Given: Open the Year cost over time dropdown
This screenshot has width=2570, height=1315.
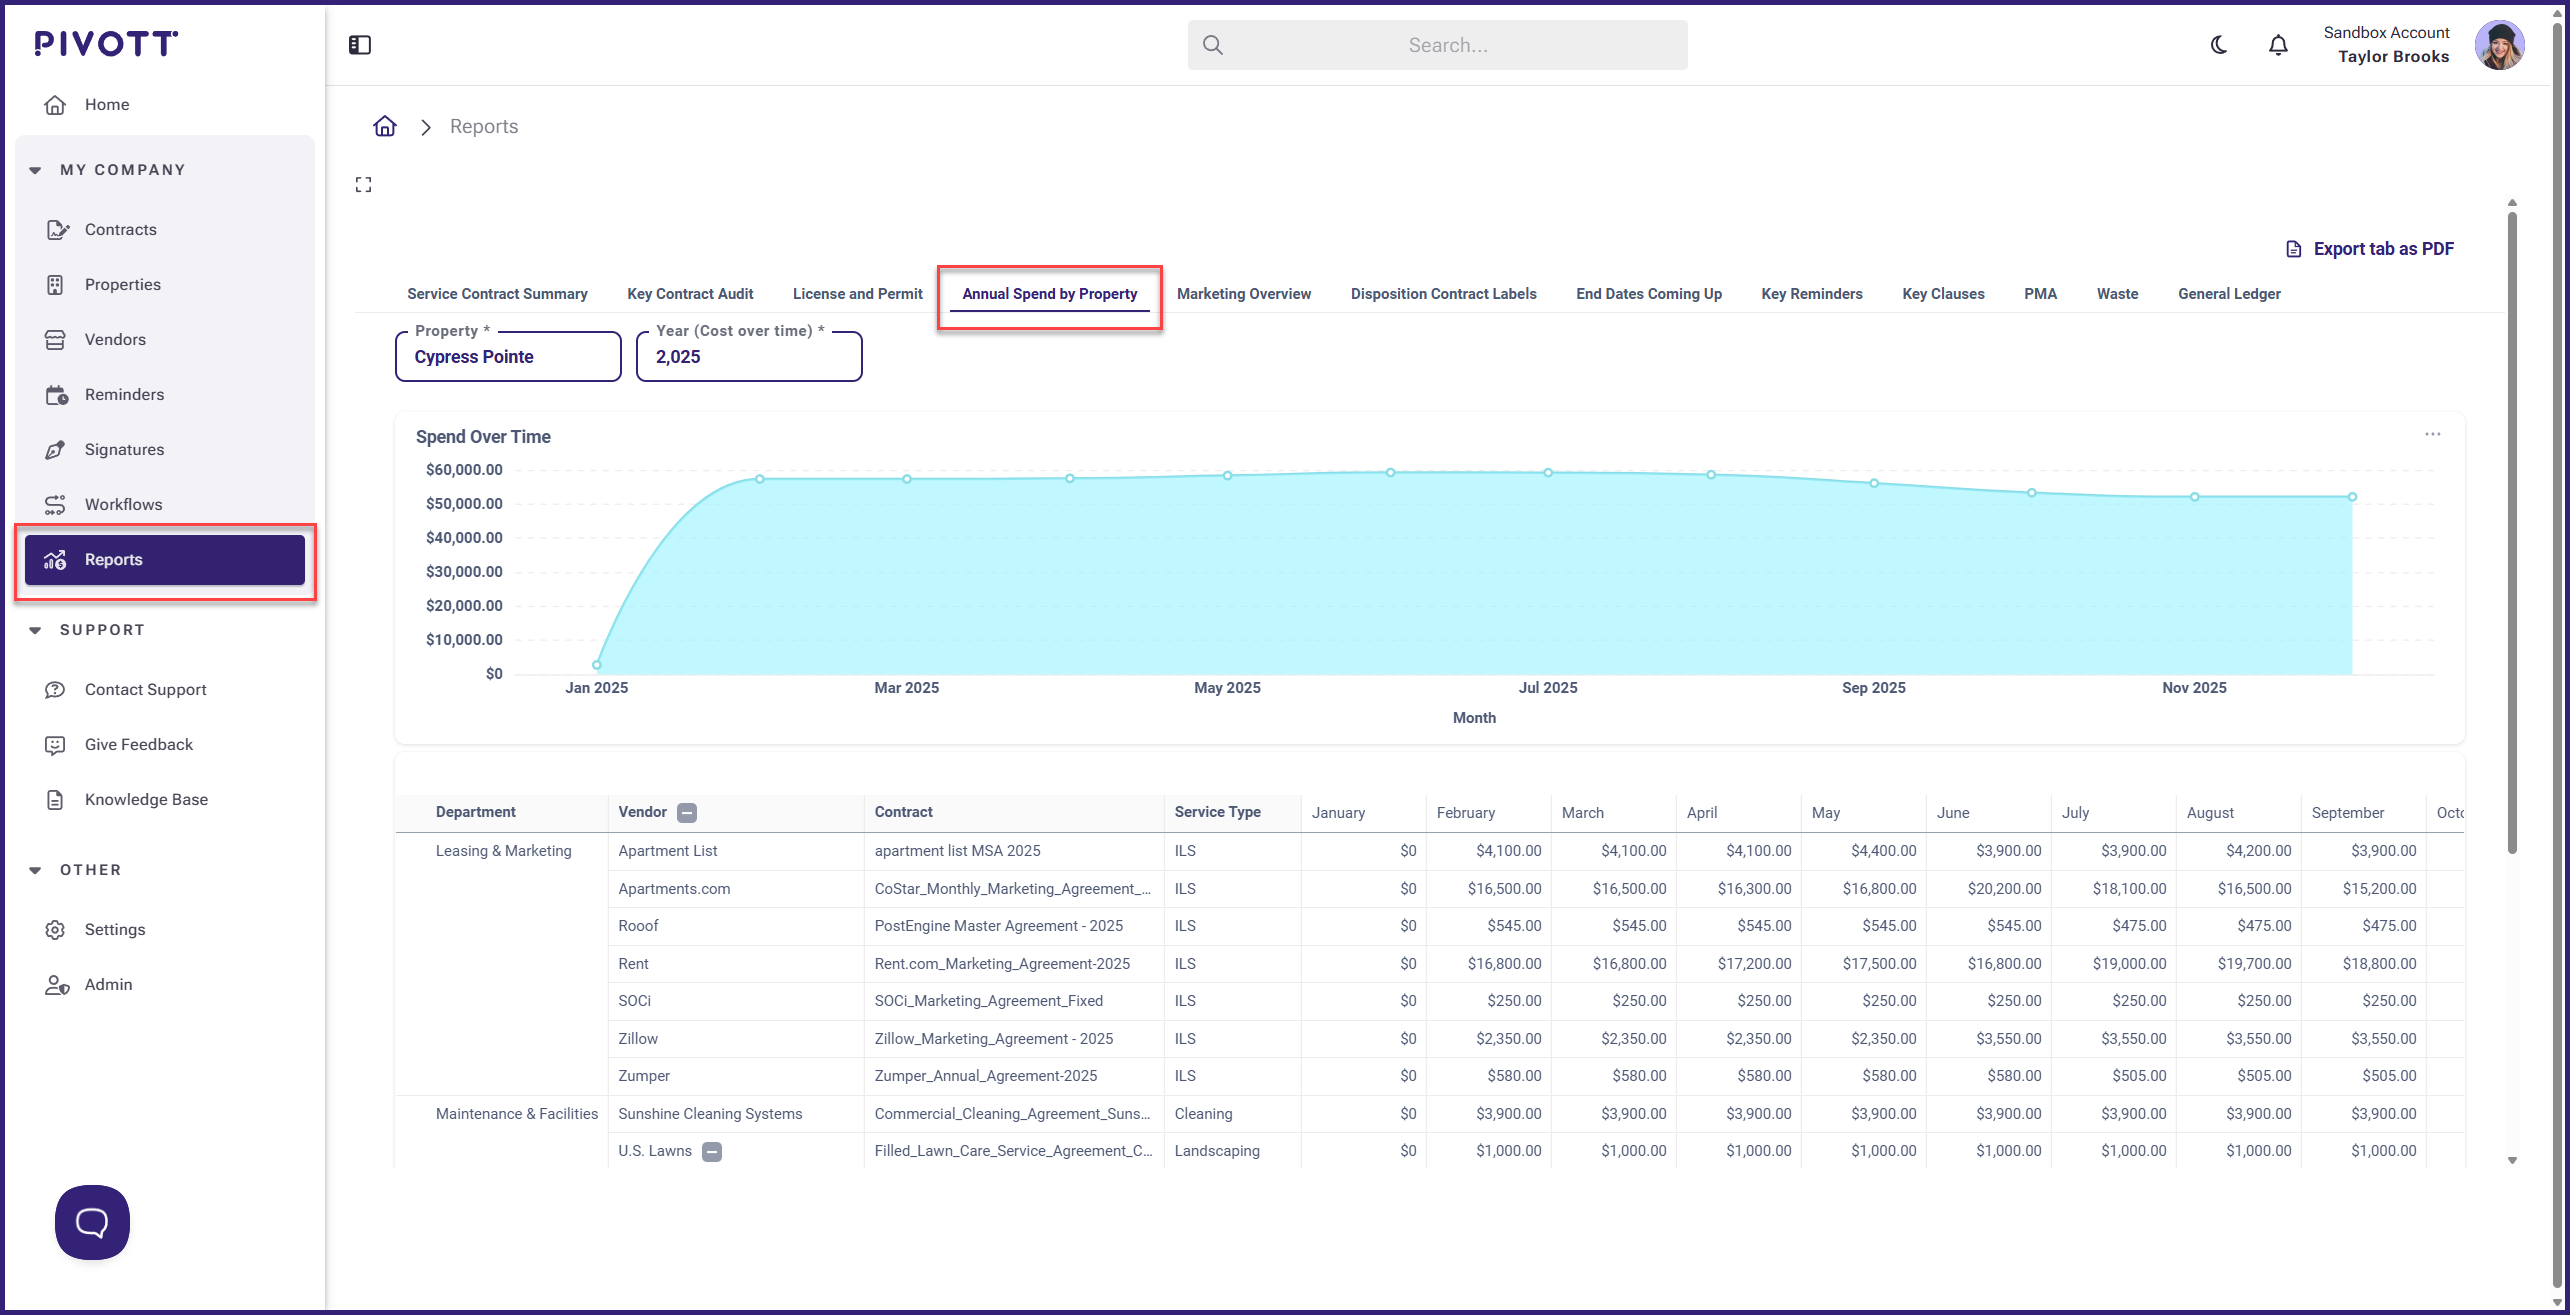Looking at the screenshot, I should coord(748,357).
